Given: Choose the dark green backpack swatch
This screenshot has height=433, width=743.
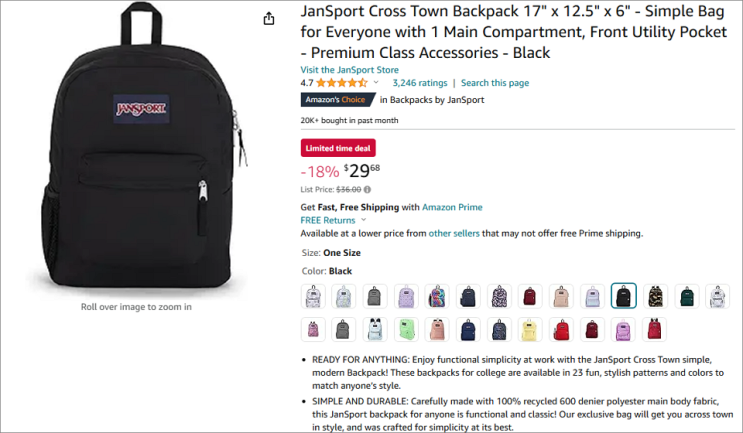Looking at the screenshot, I should point(687,296).
